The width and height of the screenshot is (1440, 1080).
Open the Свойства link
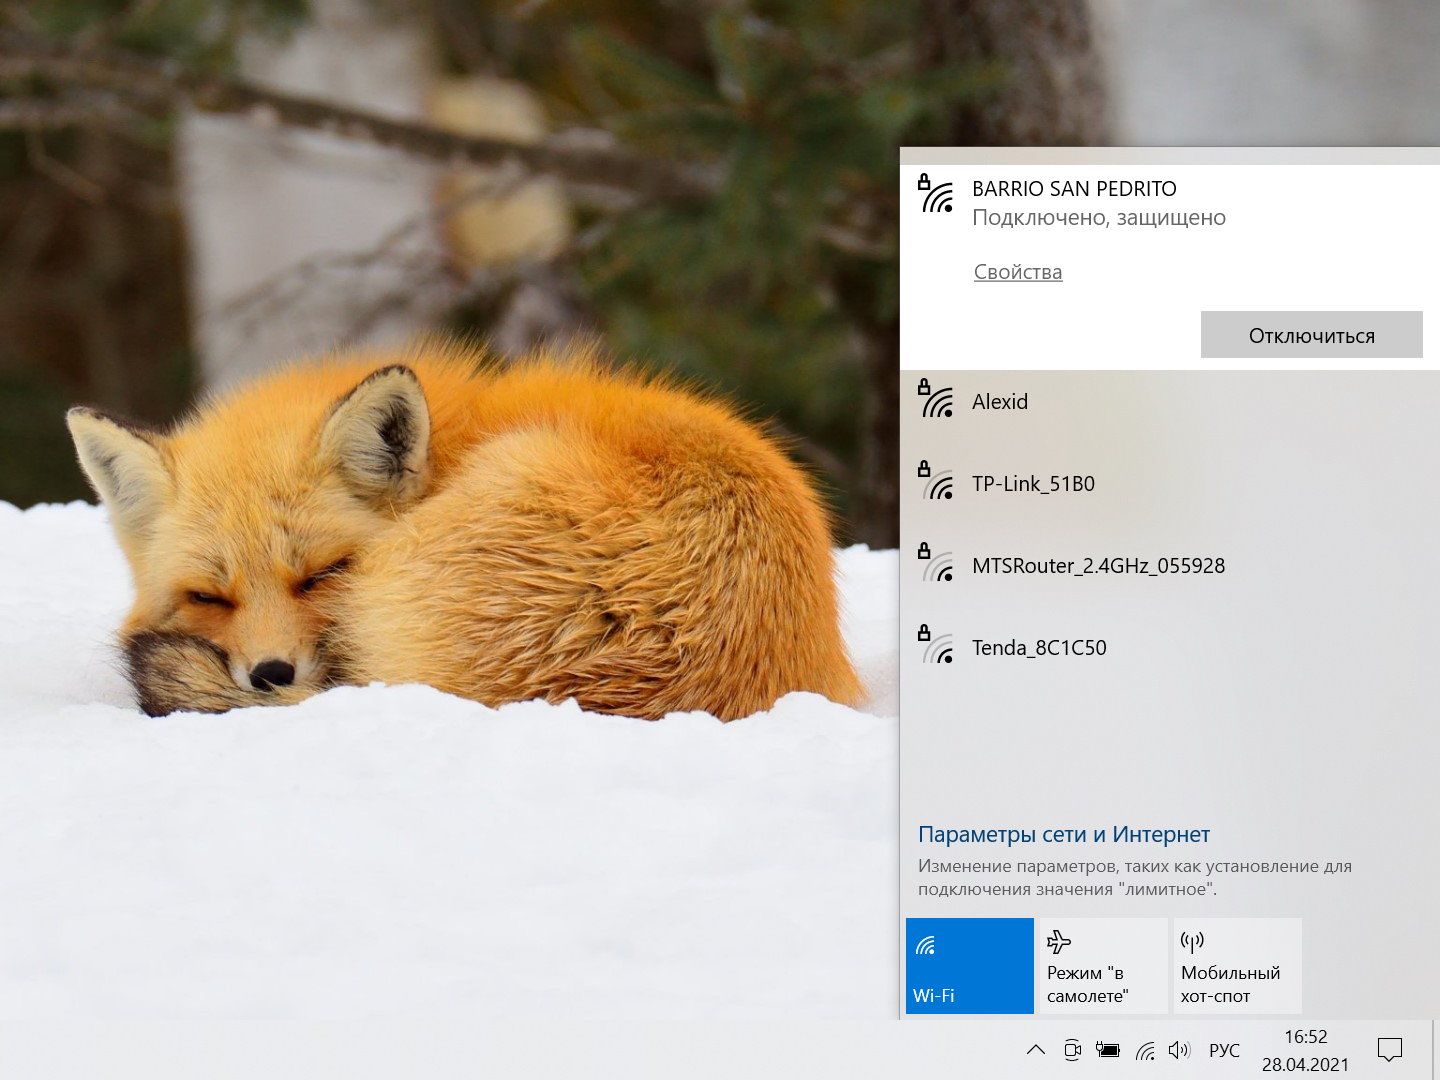point(1018,272)
